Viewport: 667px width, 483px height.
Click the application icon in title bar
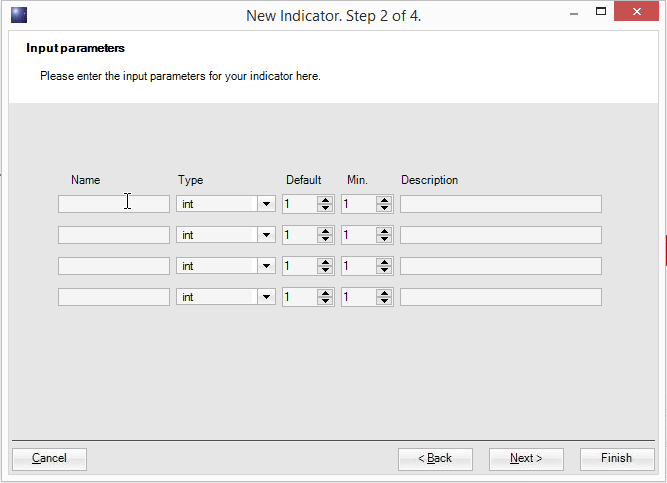19,15
